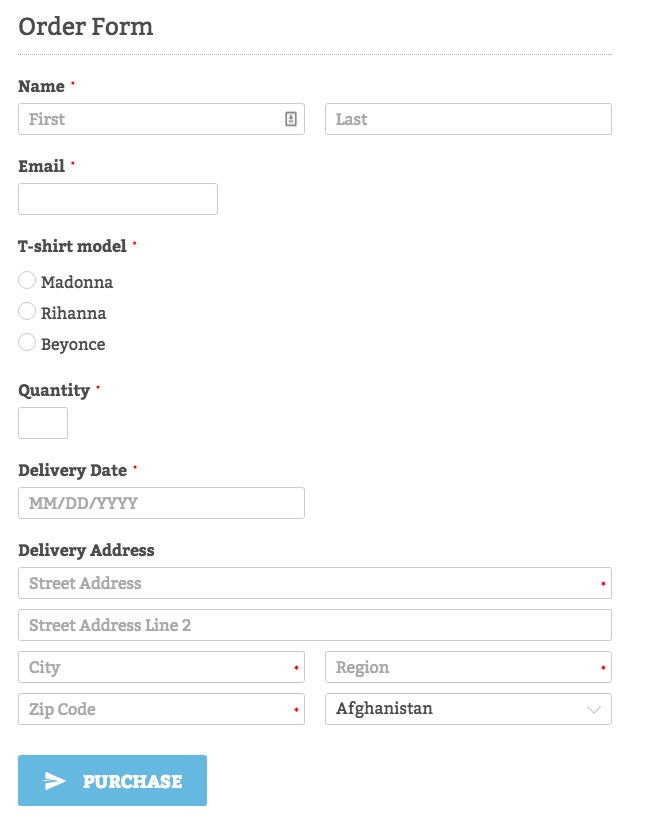Click into the Email input field

(x=117, y=198)
